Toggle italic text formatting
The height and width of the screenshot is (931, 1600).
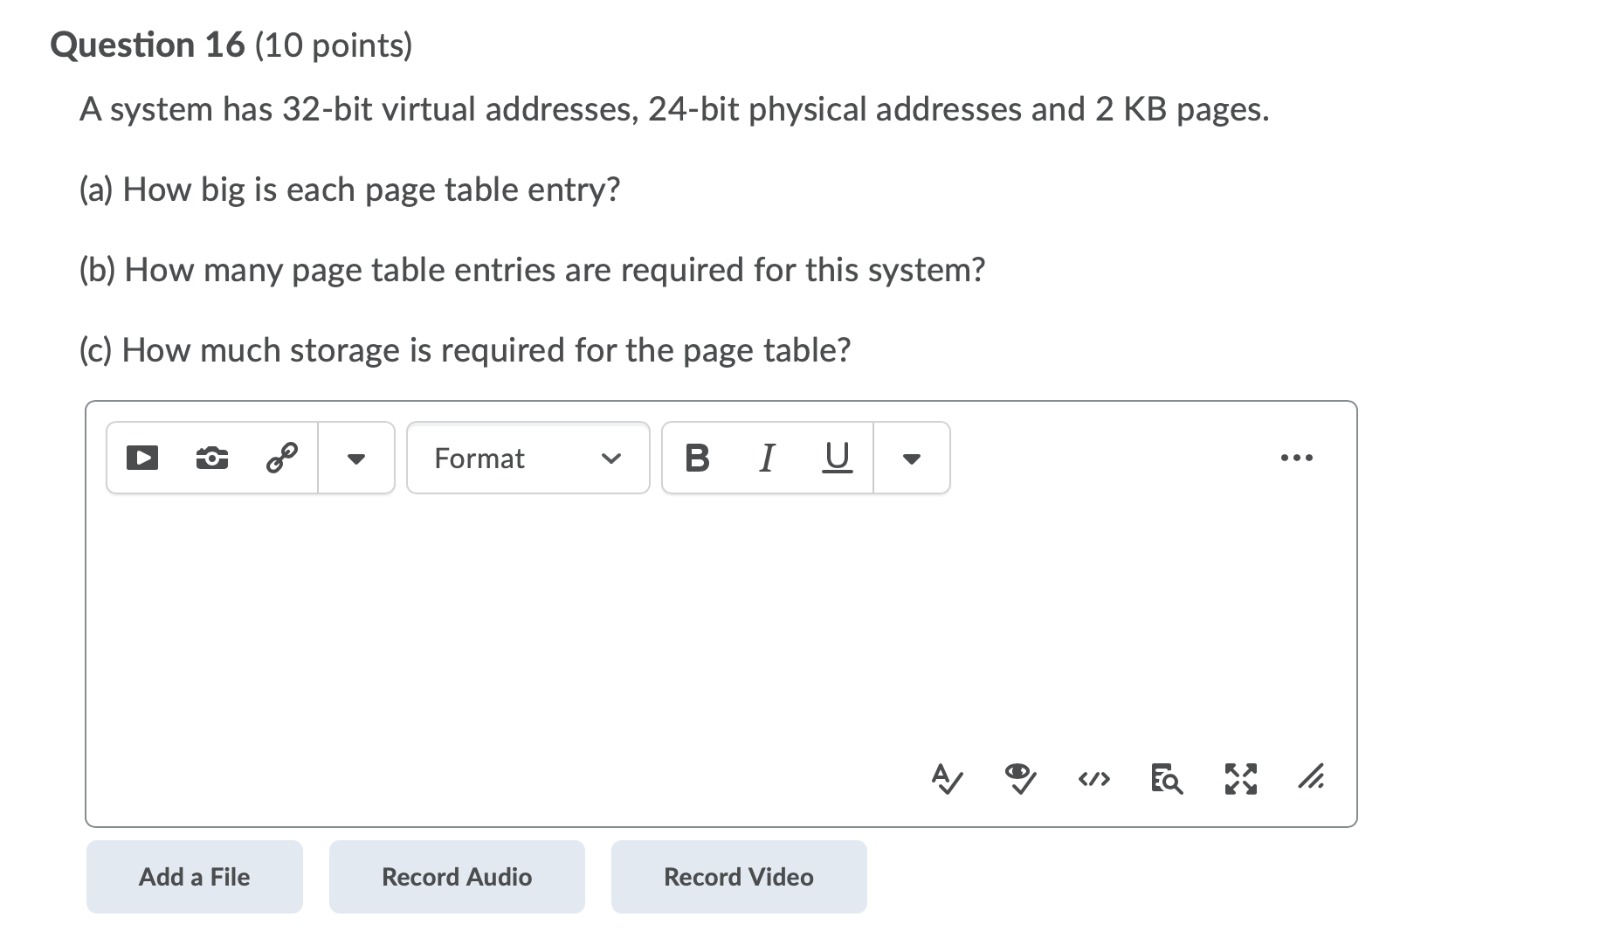tap(767, 458)
